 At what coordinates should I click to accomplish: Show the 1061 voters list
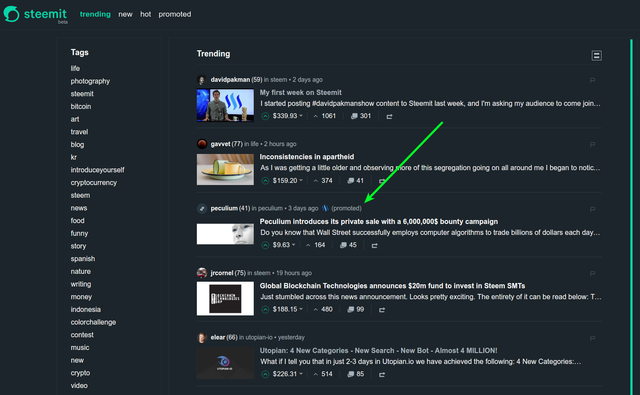[x=325, y=116]
